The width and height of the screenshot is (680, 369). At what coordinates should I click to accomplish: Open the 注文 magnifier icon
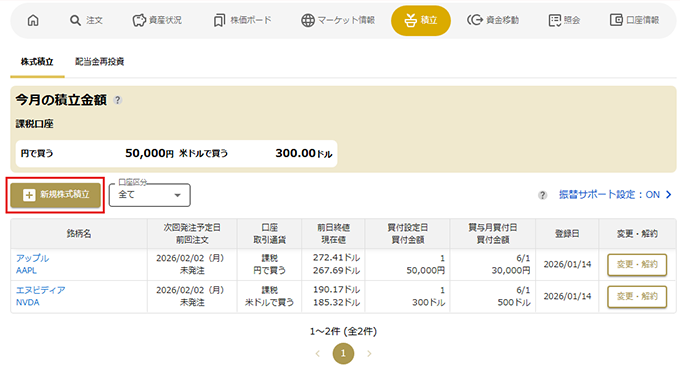click(x=75, y=20)
